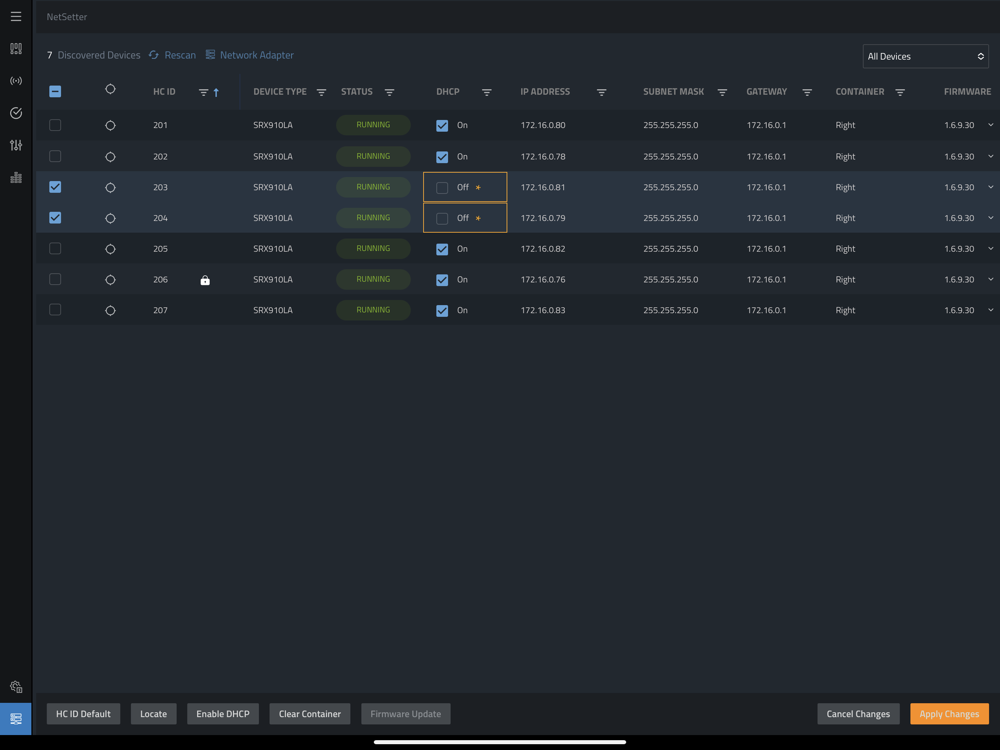The width and height of the screenshot is (1000, 750).
Task: Toggle the select-all devices checkbox
Action: coord(55,91)
